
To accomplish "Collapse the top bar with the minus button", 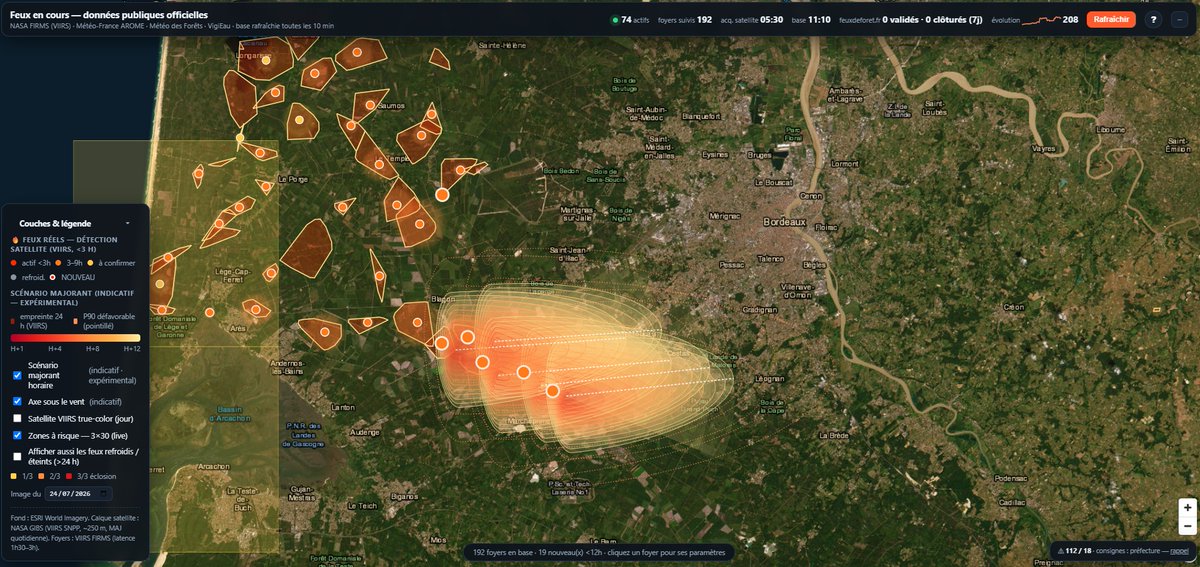I will click(1179, 20).
